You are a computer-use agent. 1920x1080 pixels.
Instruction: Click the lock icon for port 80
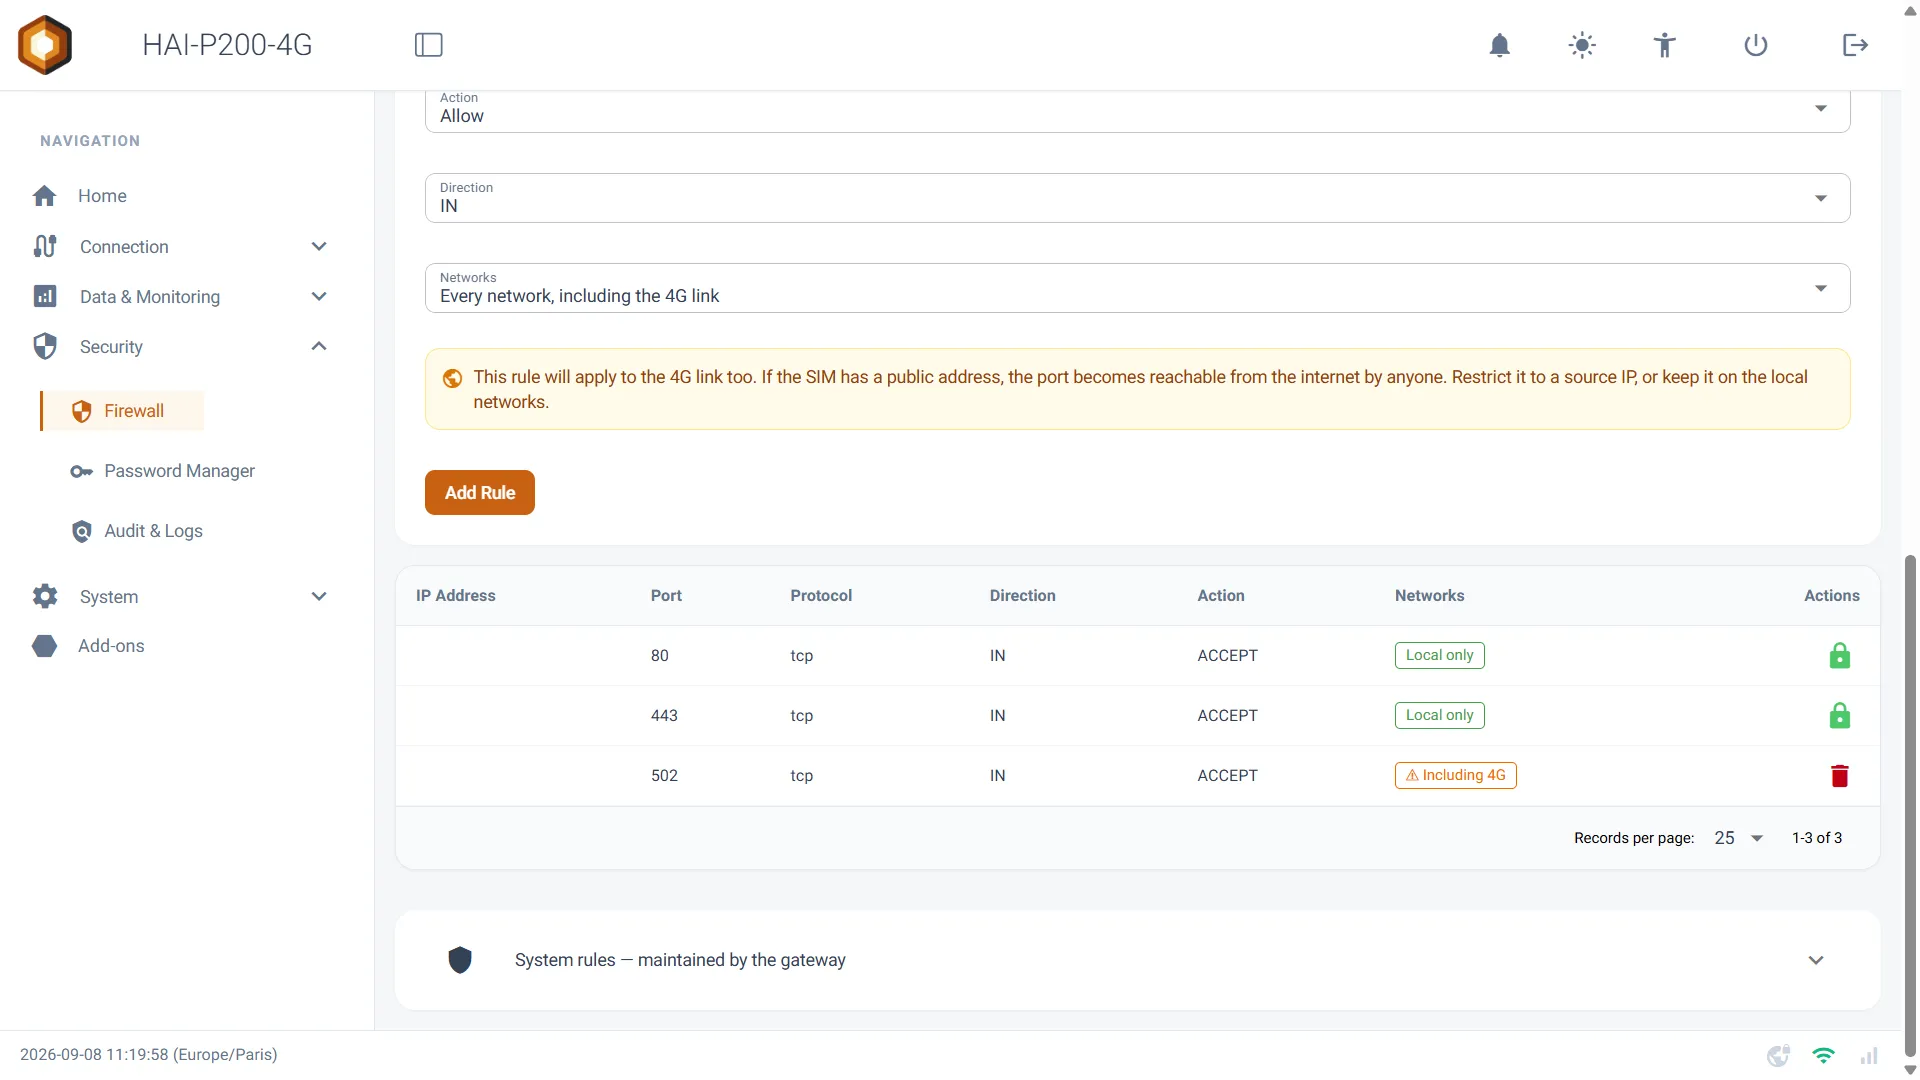(x=1840, y=656)
